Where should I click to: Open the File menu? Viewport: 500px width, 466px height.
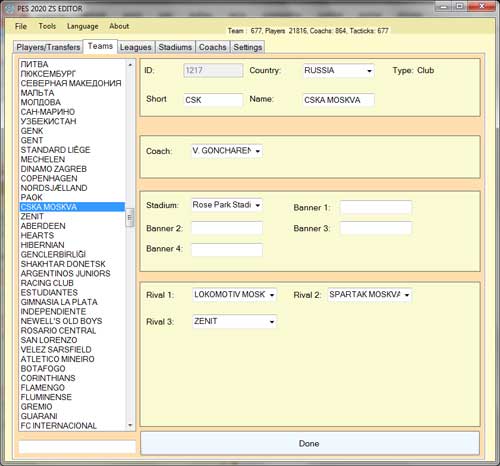coord(21,26)
